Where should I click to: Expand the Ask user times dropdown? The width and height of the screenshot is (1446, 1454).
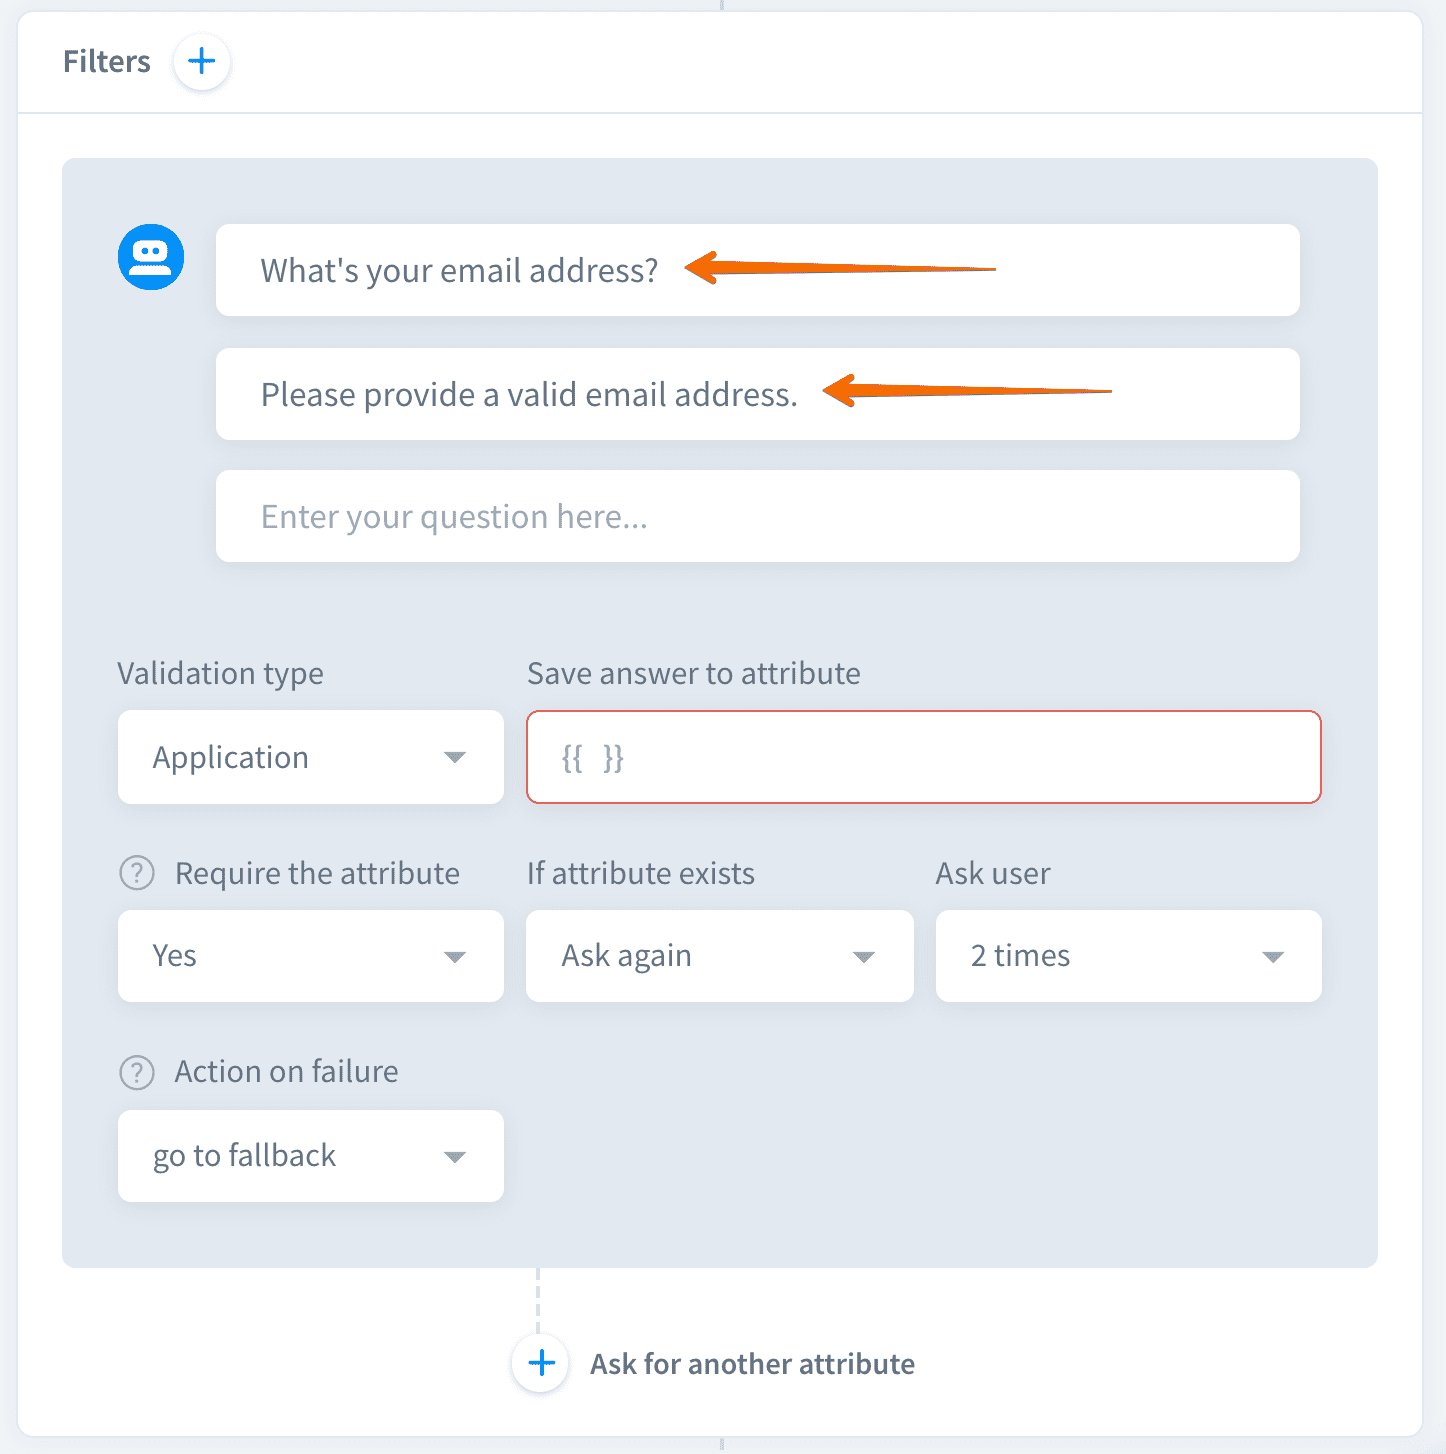pos(1128,956)
